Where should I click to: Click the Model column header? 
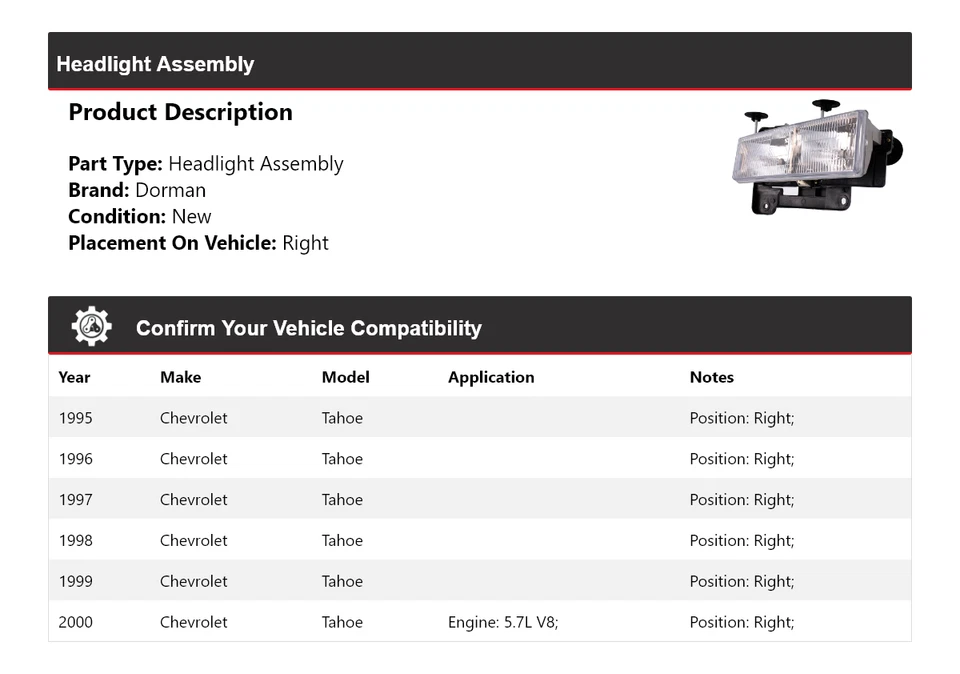point(345,377)
